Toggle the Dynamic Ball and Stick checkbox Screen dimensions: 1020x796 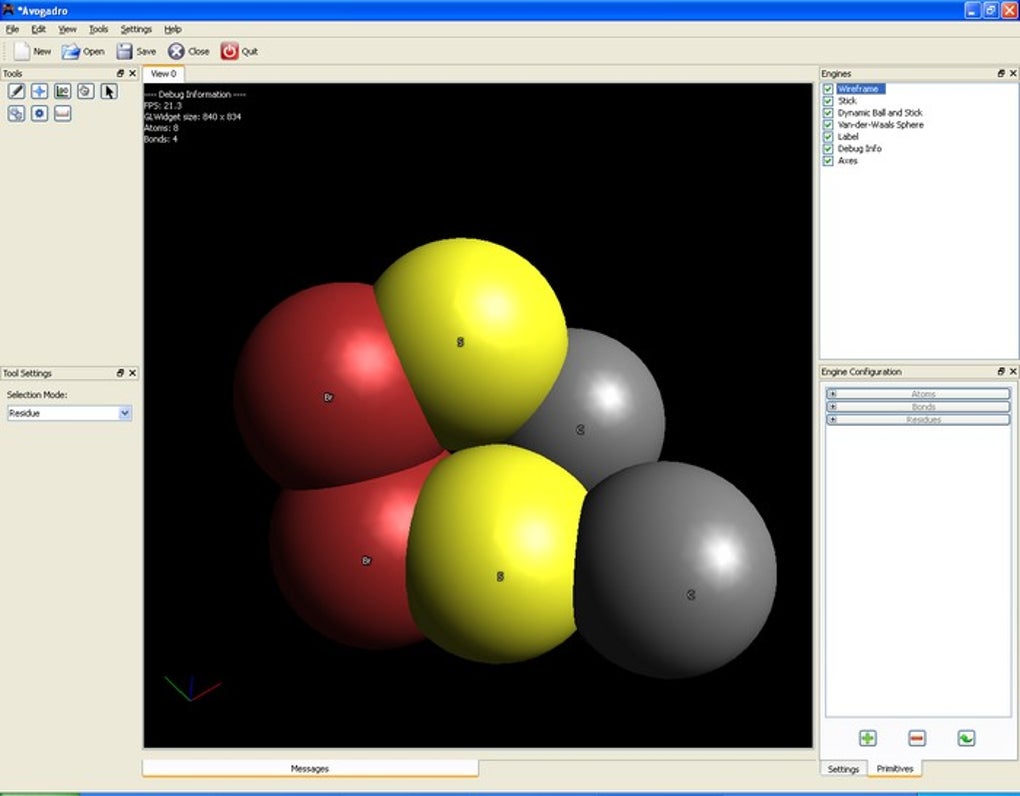(x=828, y=113)
